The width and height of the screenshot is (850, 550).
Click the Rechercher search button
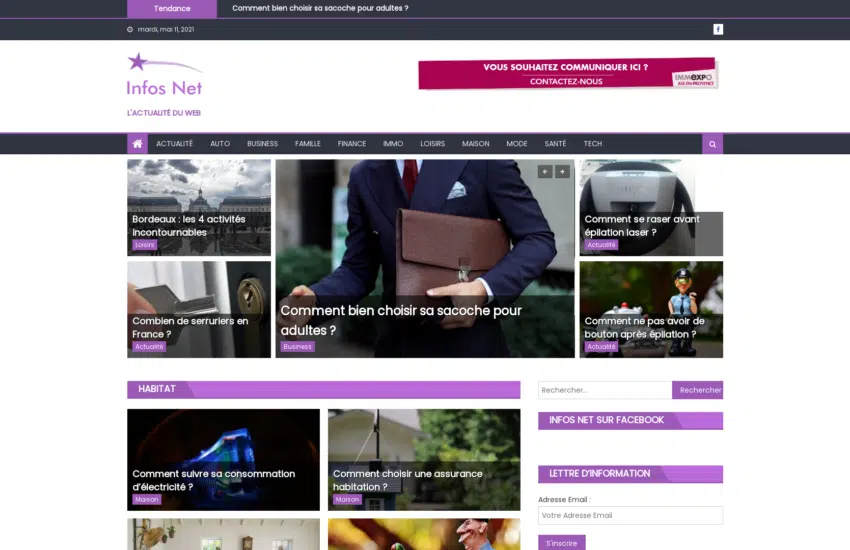coord(698,390)
